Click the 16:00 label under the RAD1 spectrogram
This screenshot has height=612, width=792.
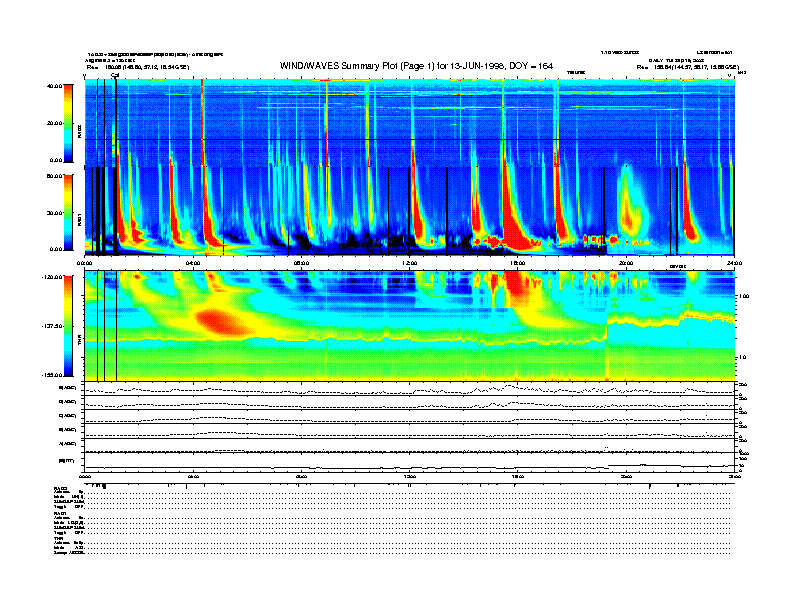(518, 263)
